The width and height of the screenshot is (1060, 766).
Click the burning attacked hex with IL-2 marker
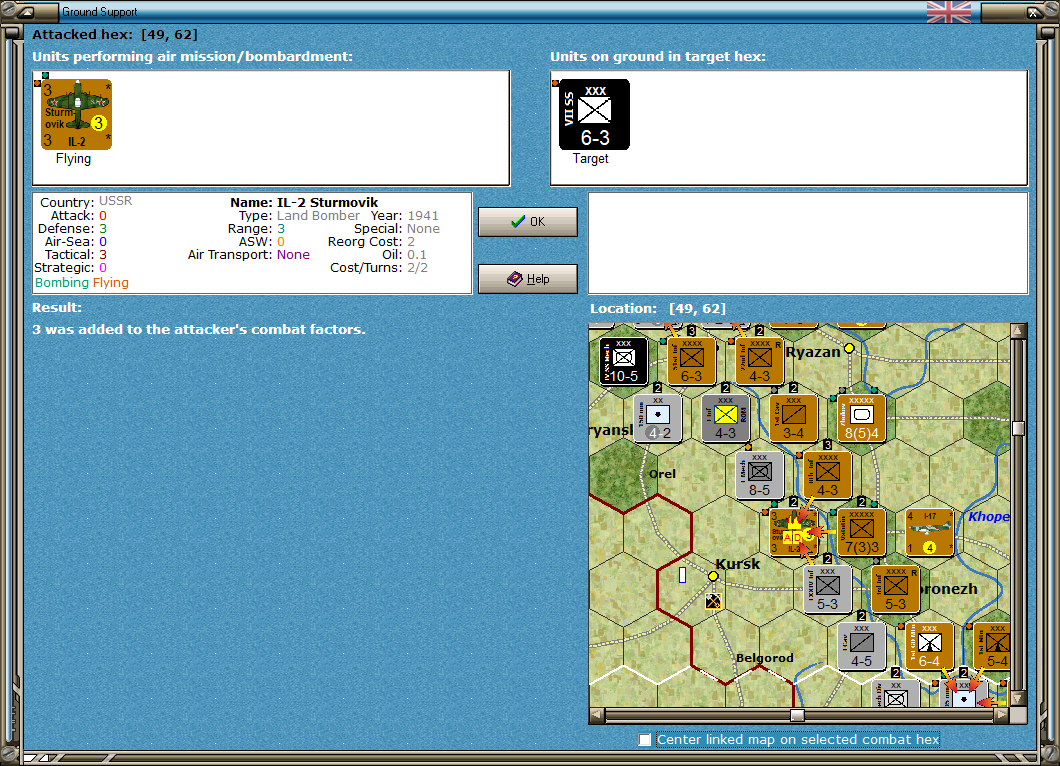(794, 532)
